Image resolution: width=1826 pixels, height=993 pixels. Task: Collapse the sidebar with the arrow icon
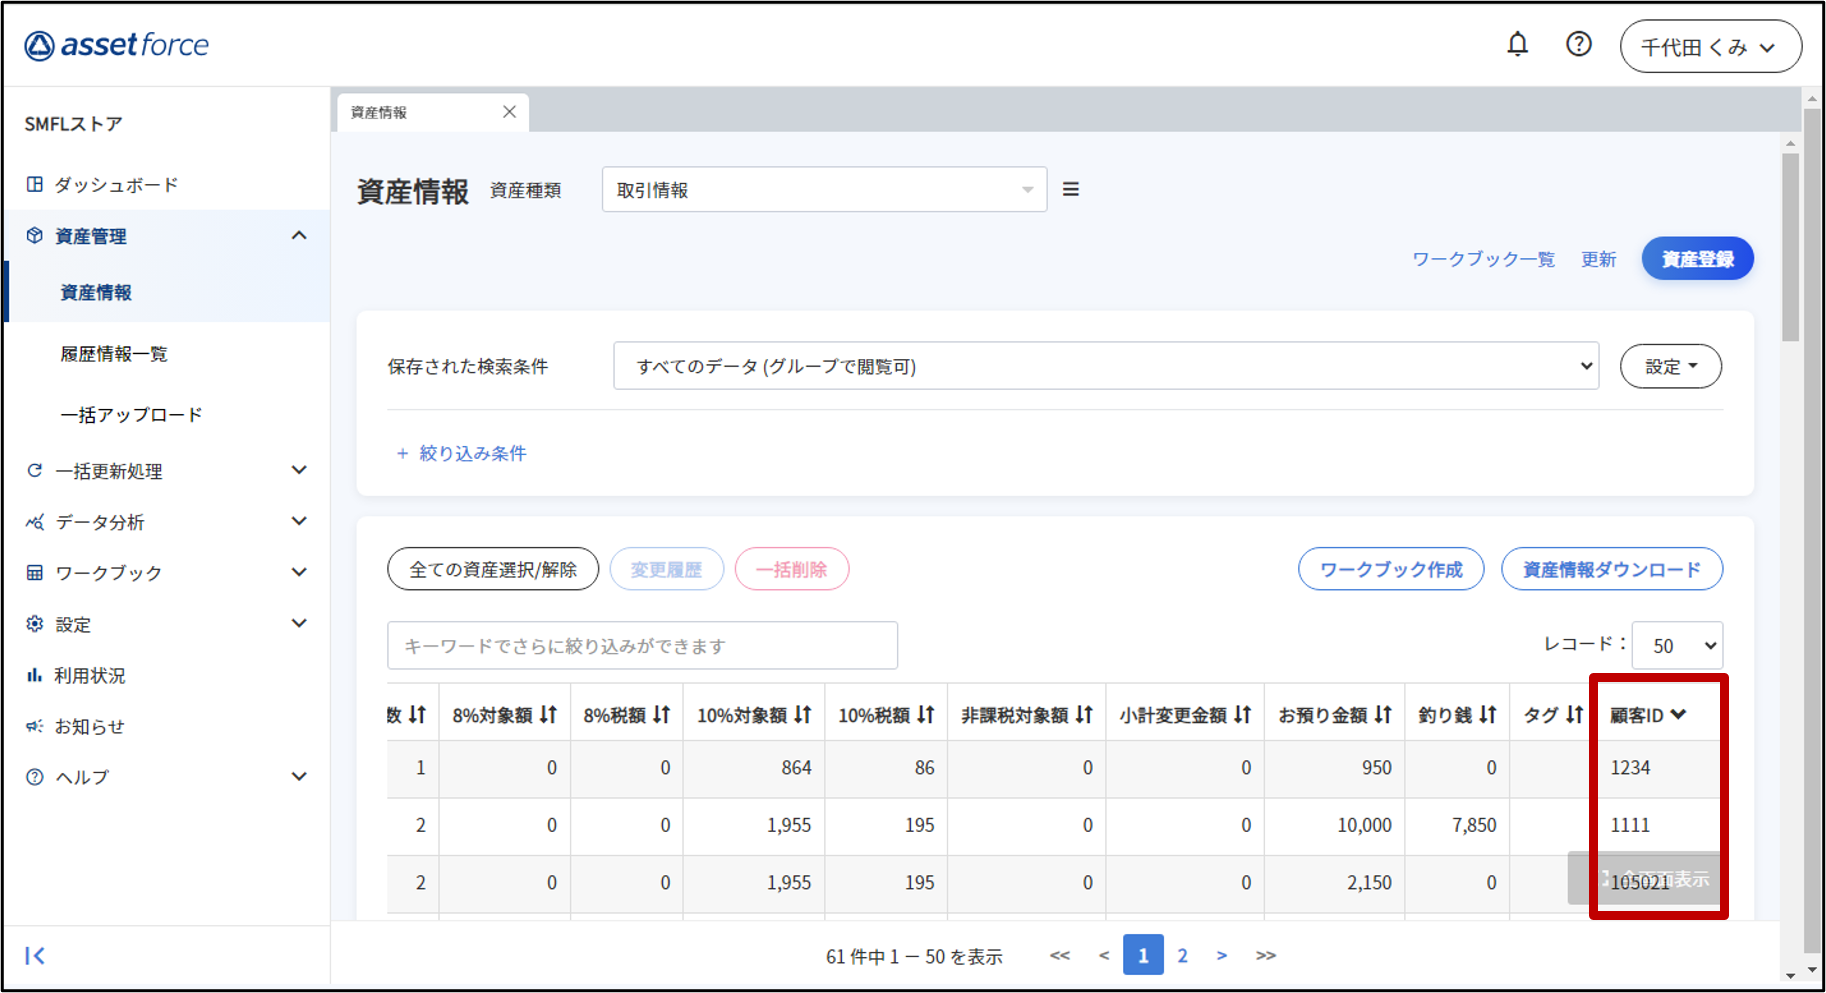tap(35, 955)
